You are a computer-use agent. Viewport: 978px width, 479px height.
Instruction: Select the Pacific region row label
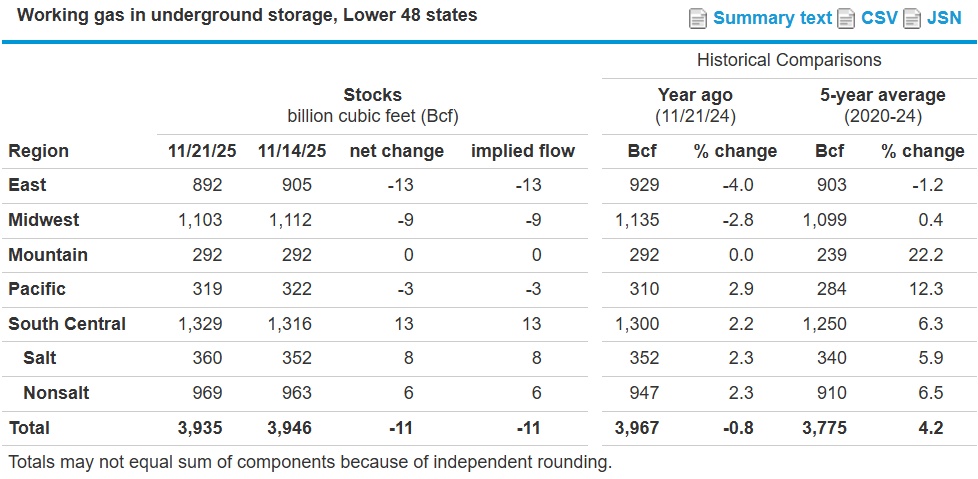[37, 289]
